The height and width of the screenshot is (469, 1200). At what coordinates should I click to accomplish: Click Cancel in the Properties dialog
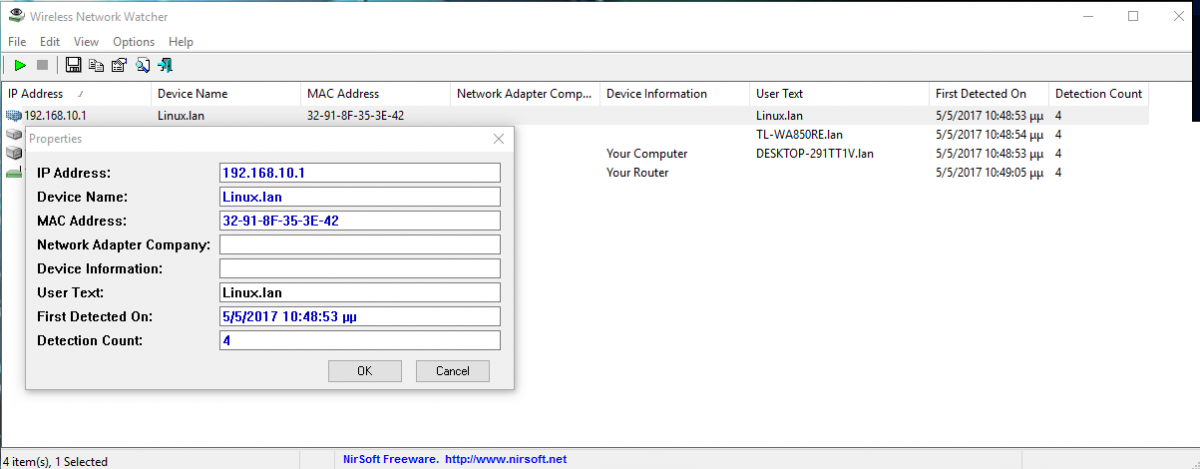(x=453, y=371)
